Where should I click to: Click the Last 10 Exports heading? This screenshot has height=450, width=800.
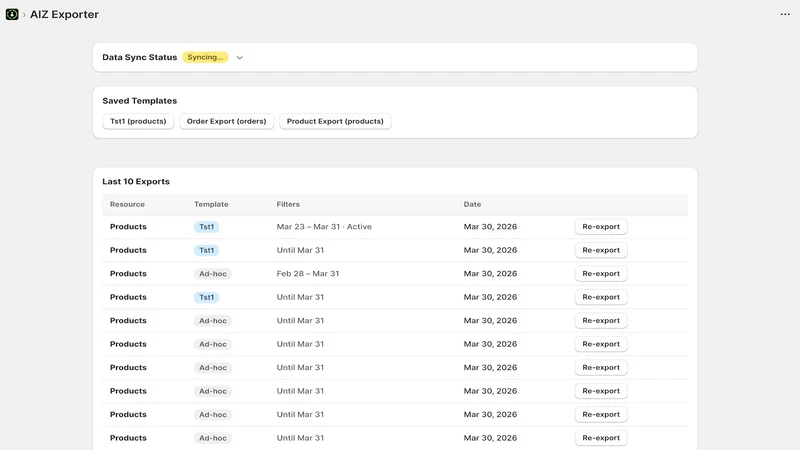click(136, 182)
